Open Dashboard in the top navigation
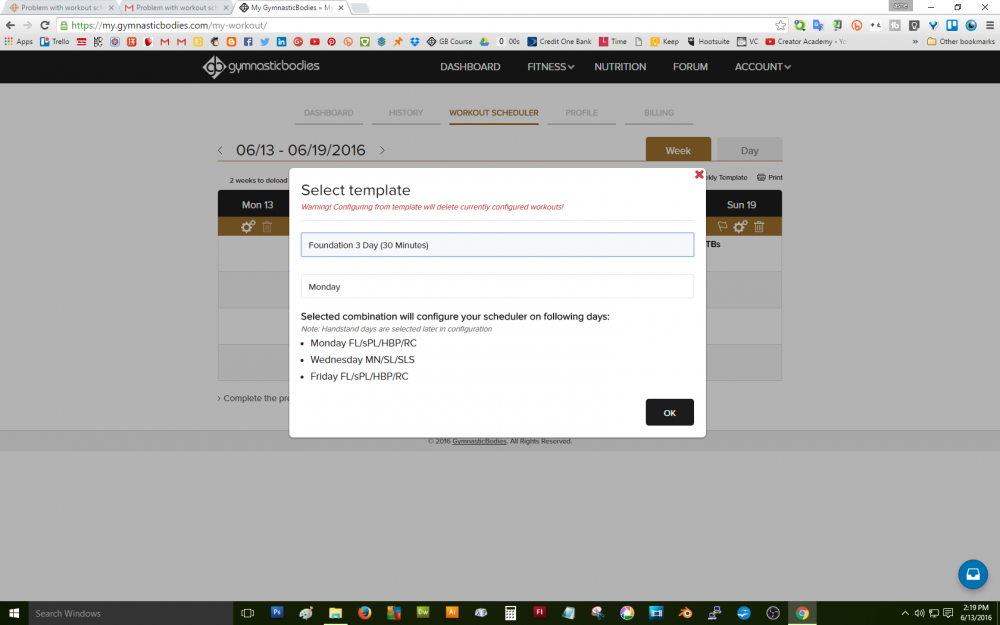The image size is (1000, 625). [470, 67]
